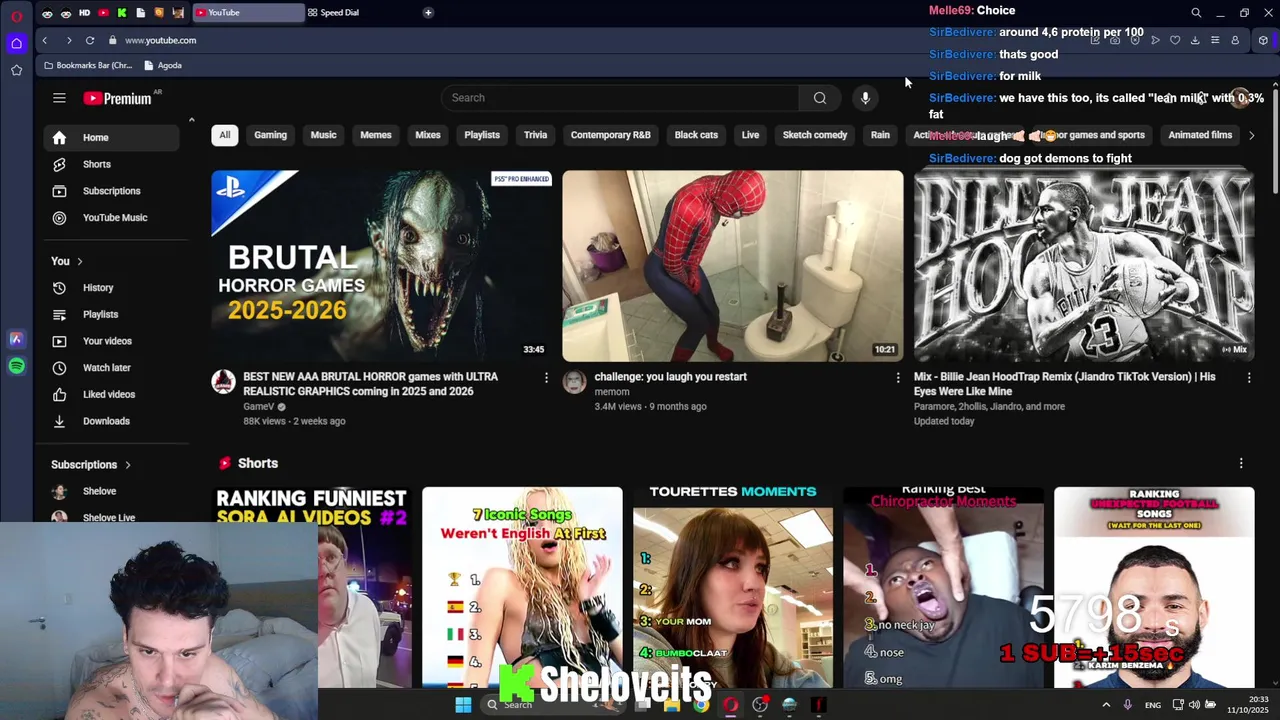Open the Windows Start menu
1280x720 pixels.
pyautogui.click(x=463, y=705)
